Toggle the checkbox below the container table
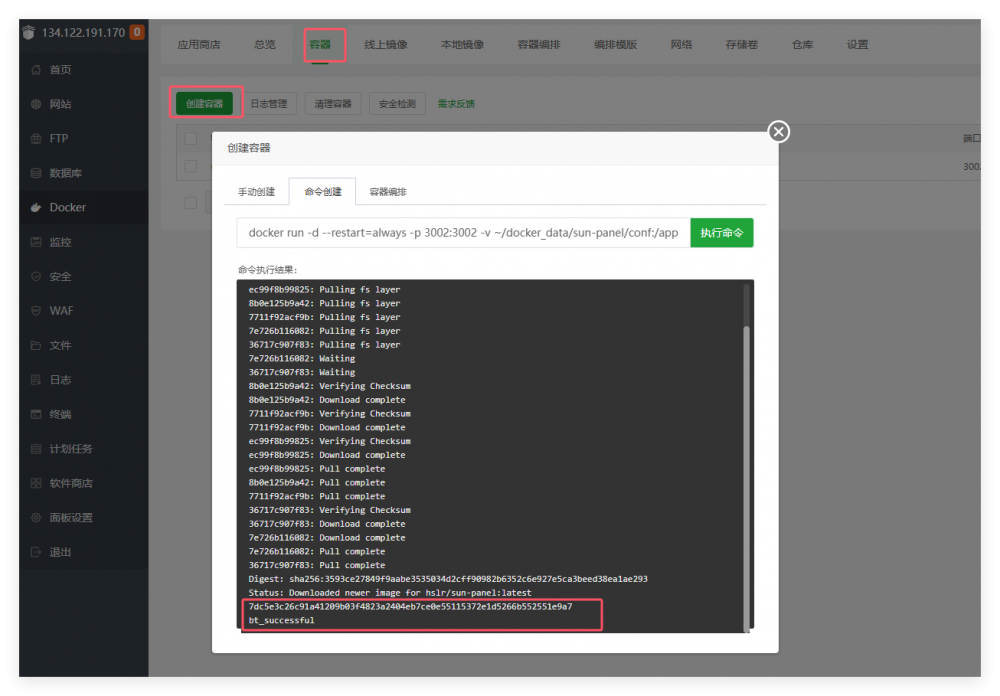The width and height of the screenshot is (1000, 696). [x=191, y=203]
